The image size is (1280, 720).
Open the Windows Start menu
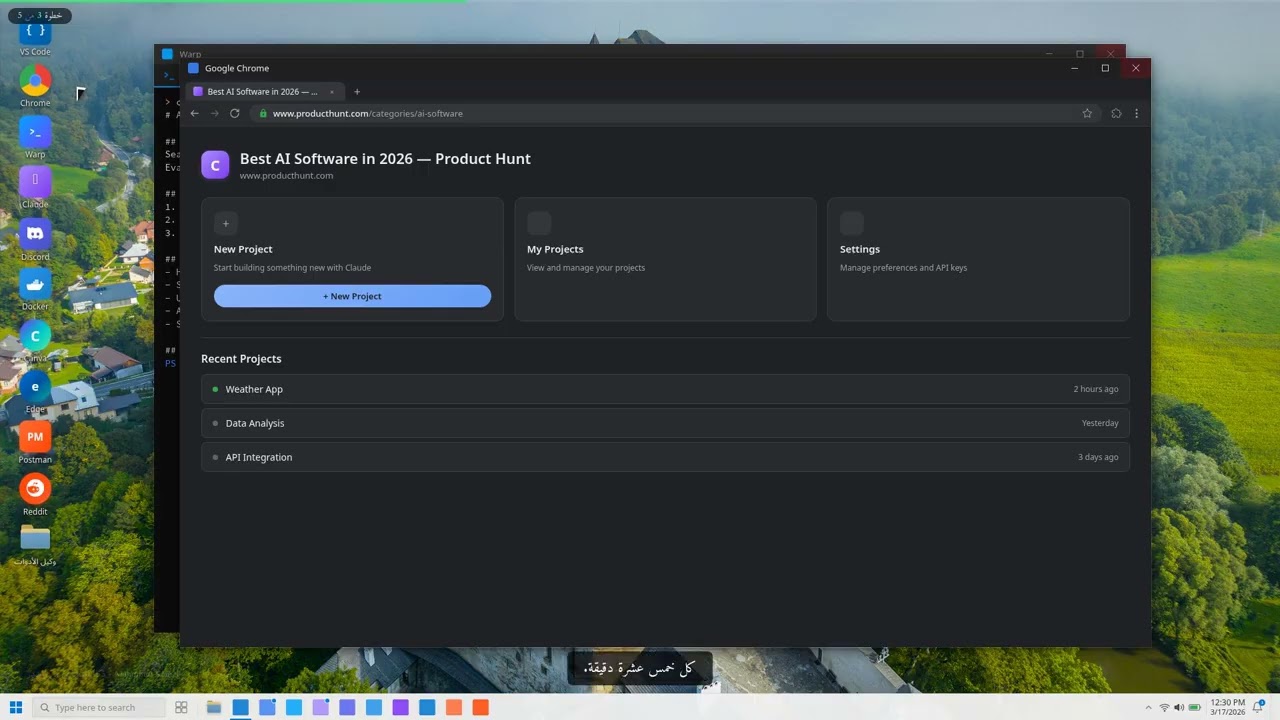[x=16, y=707]
